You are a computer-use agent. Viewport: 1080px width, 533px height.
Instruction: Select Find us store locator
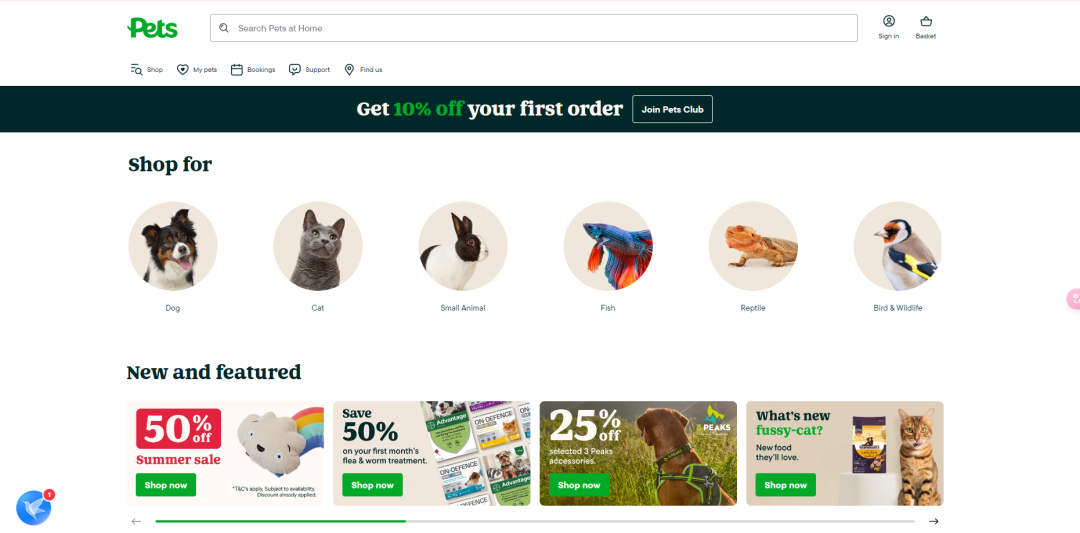[363, 70]
